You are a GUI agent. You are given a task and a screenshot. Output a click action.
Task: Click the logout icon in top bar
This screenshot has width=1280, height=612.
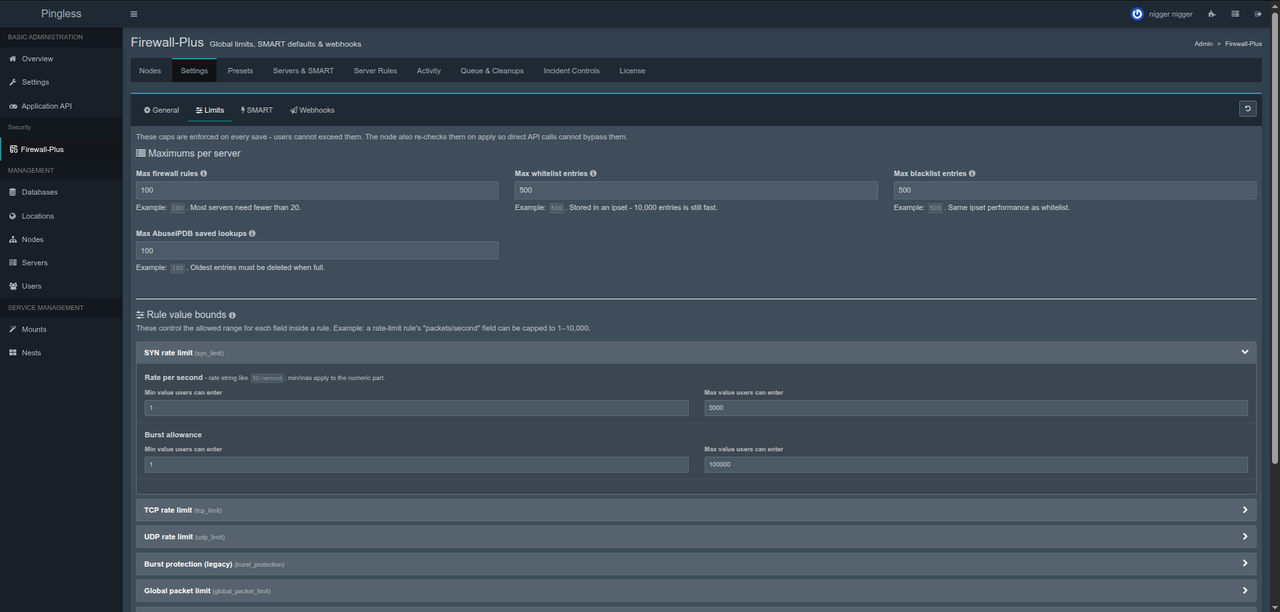(x=1258, y=14)
